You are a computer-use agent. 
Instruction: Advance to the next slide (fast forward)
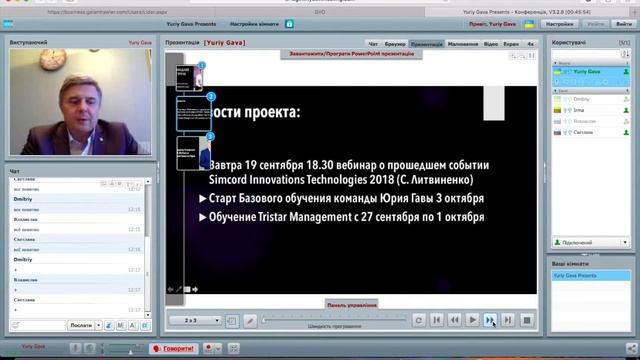coord(490,320)
